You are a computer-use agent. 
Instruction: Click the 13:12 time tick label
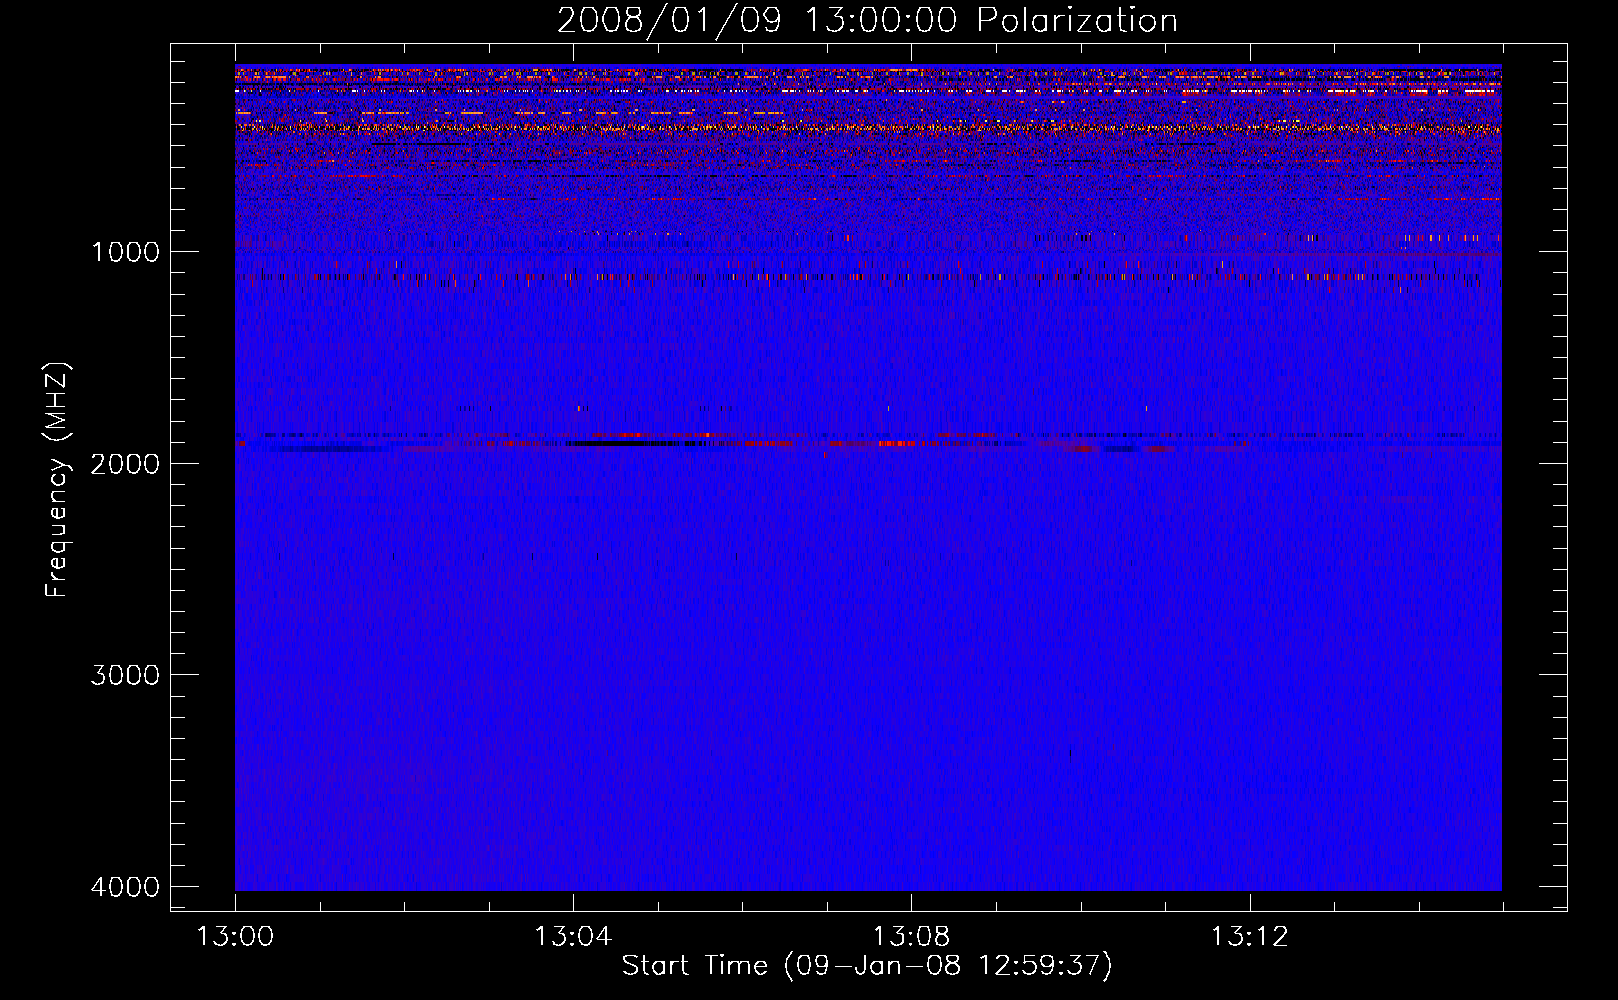pyautogui.click(x=1249, y=937)
